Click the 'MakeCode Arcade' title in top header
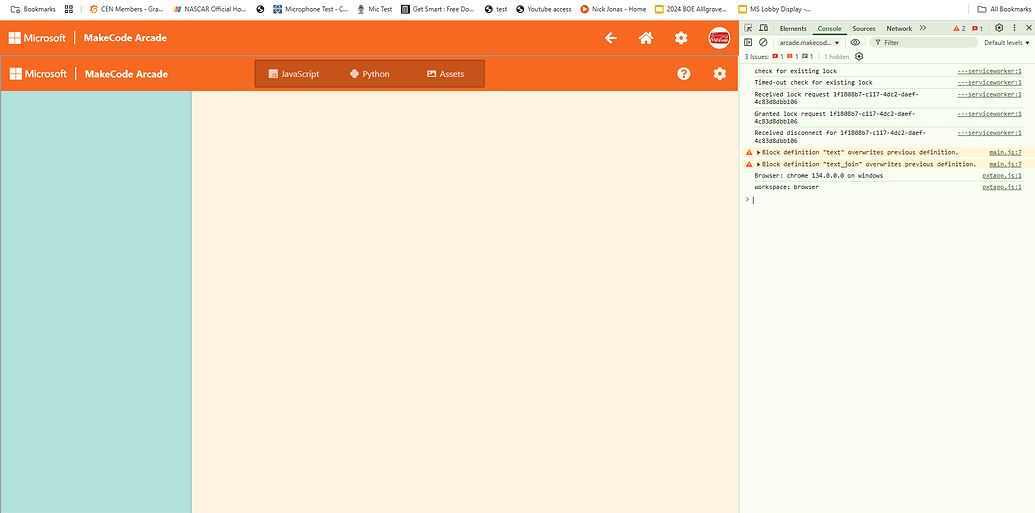This screenshot has width=1035, height=513. (125, 38)
